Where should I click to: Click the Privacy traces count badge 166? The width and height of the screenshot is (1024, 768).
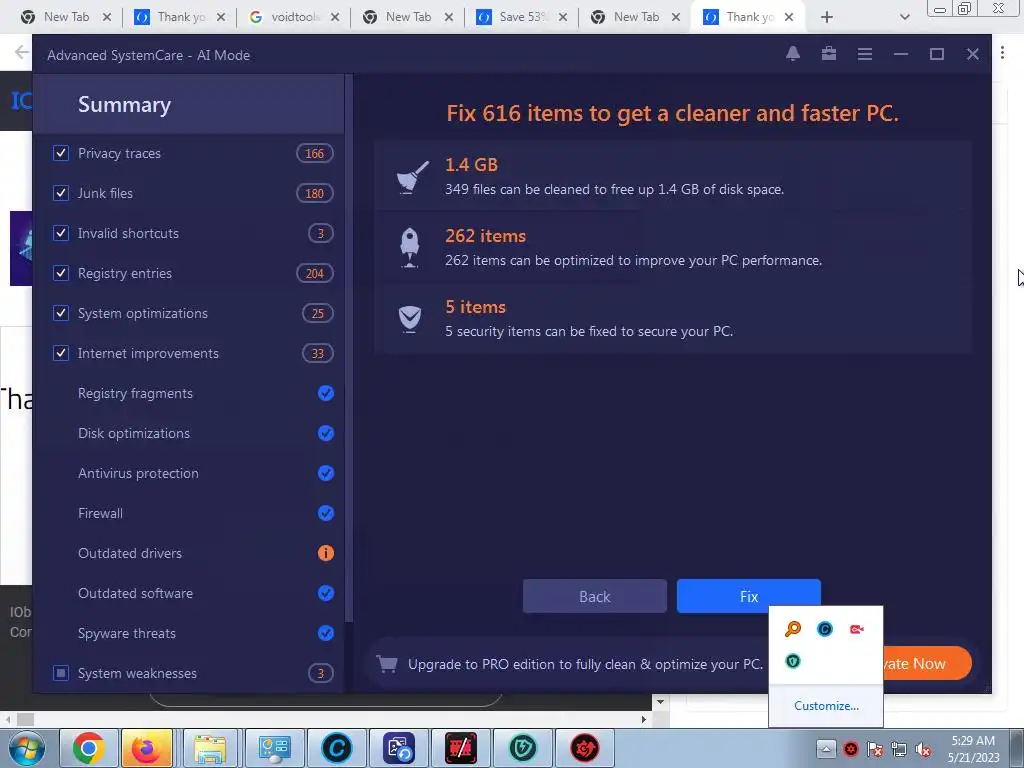pyautogui.click(x=315, y=153)
